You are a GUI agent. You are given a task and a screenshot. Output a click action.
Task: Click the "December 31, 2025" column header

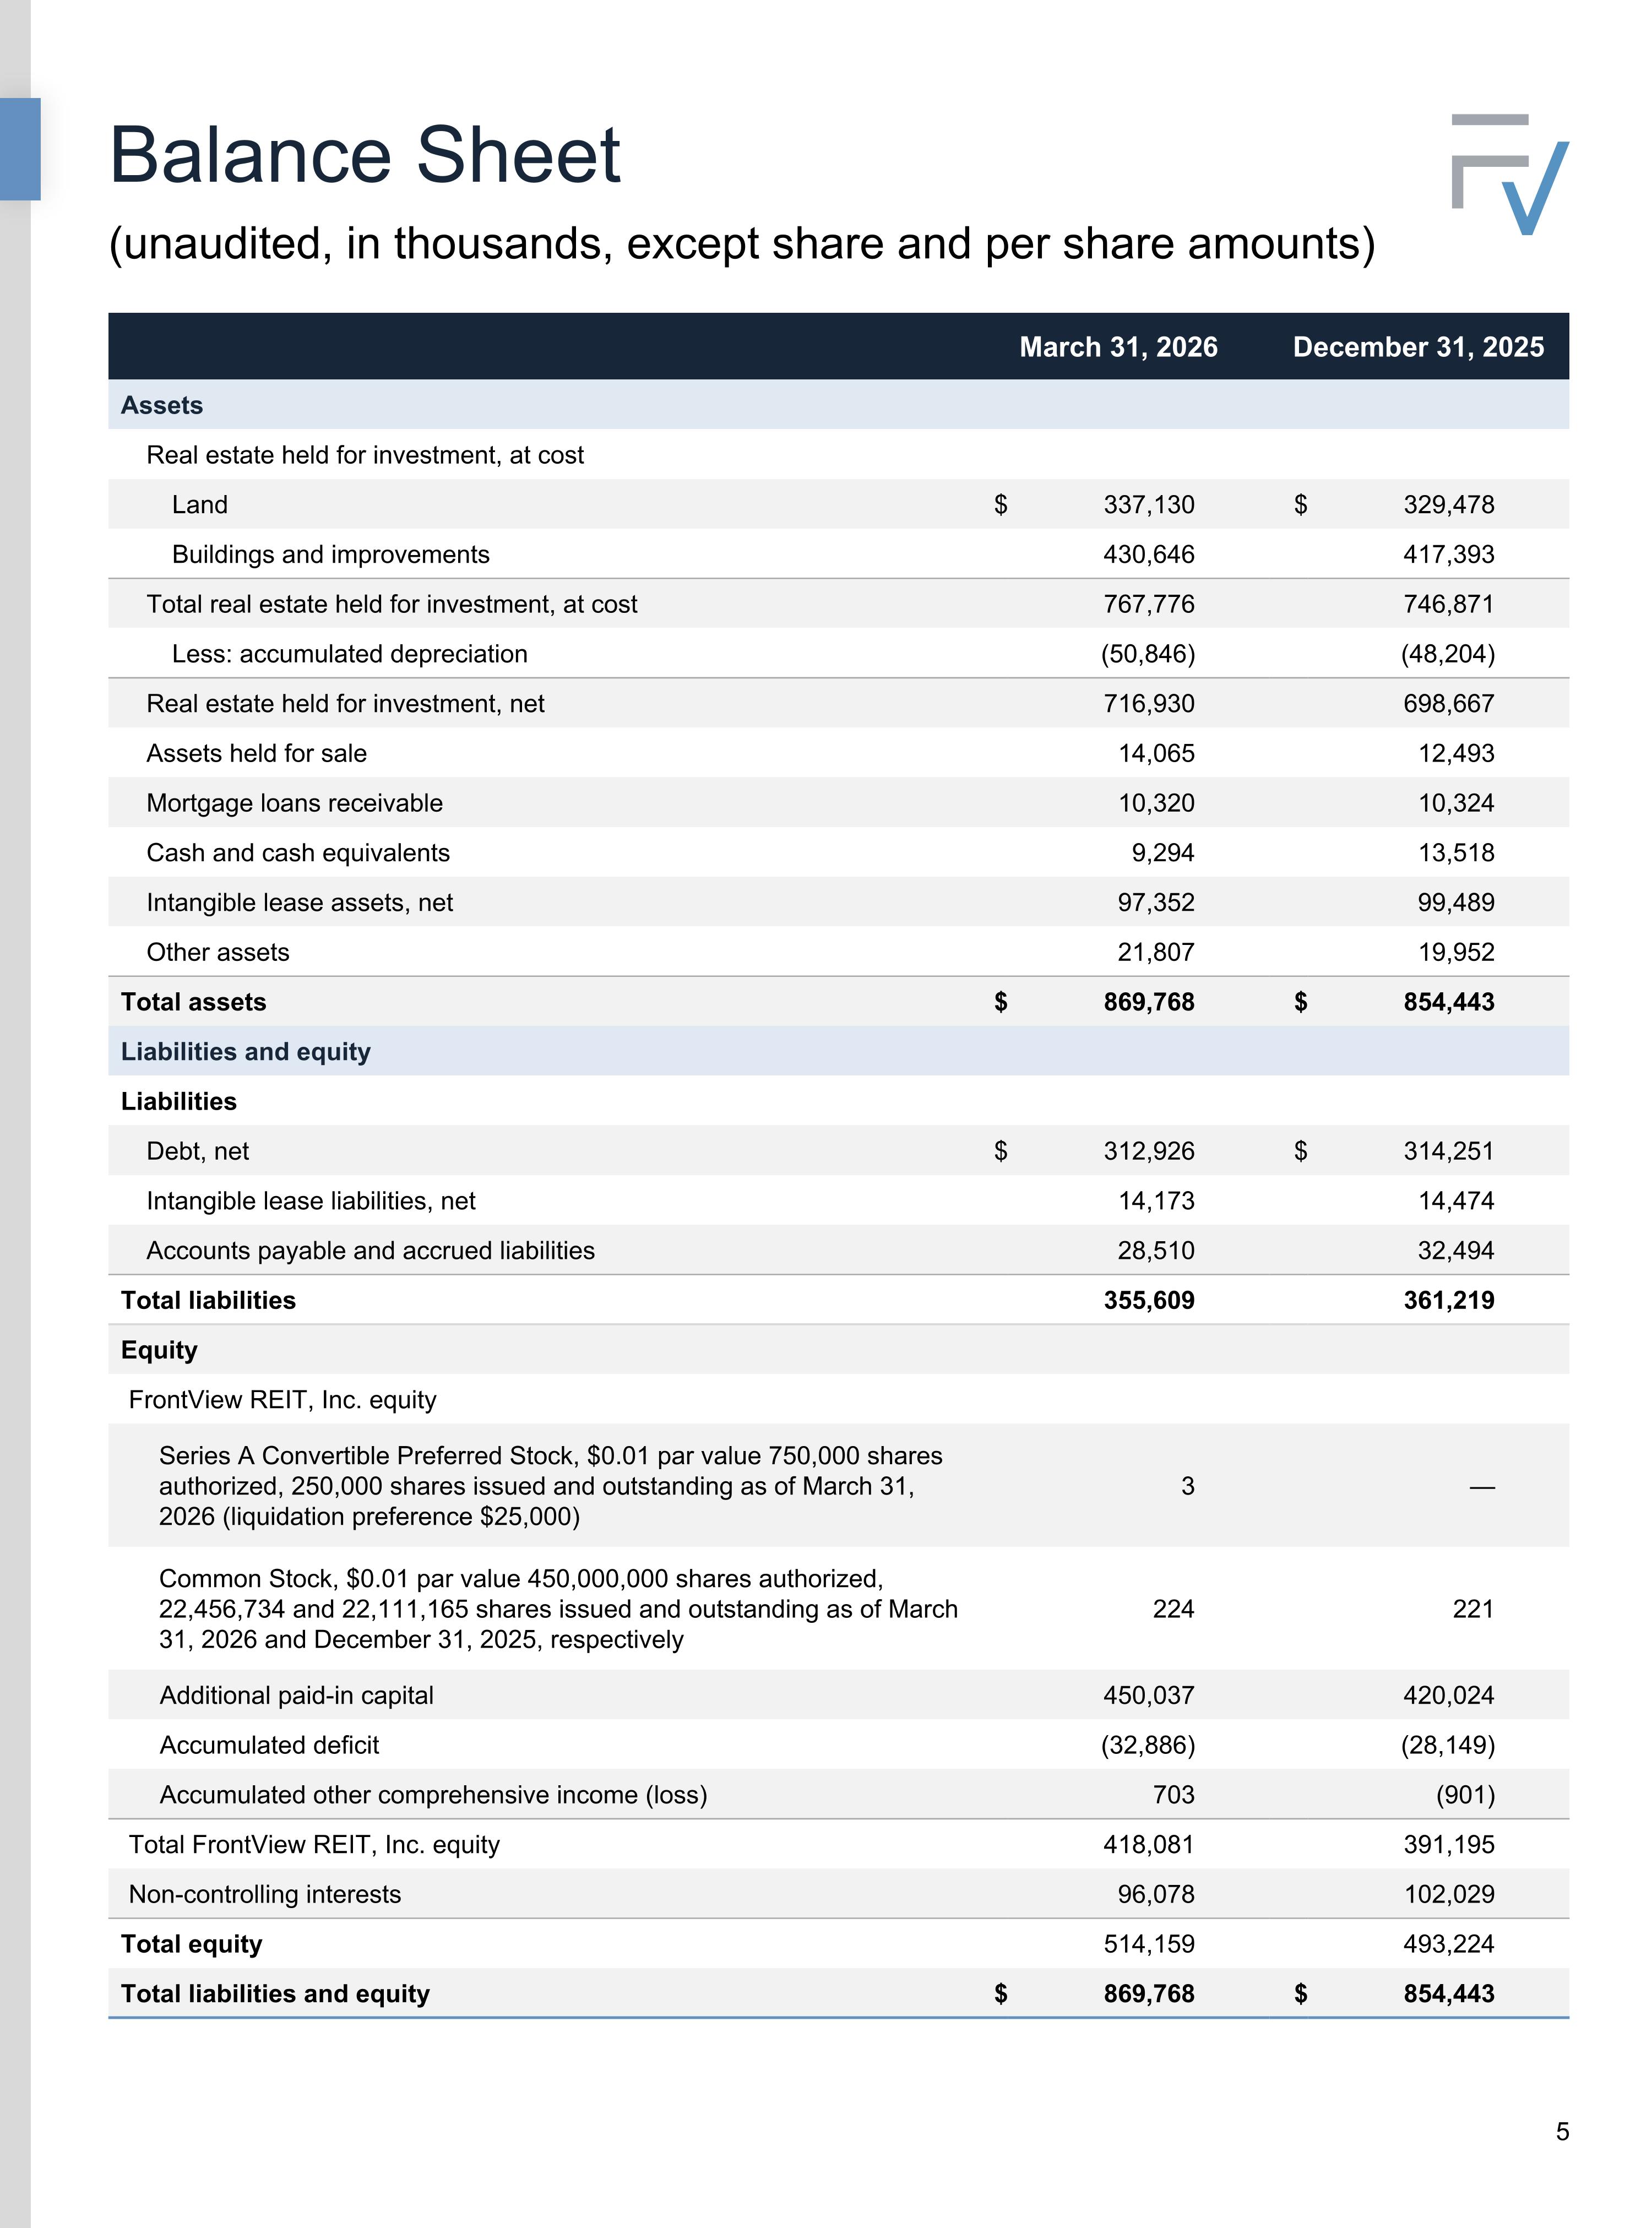(1418, 347)
